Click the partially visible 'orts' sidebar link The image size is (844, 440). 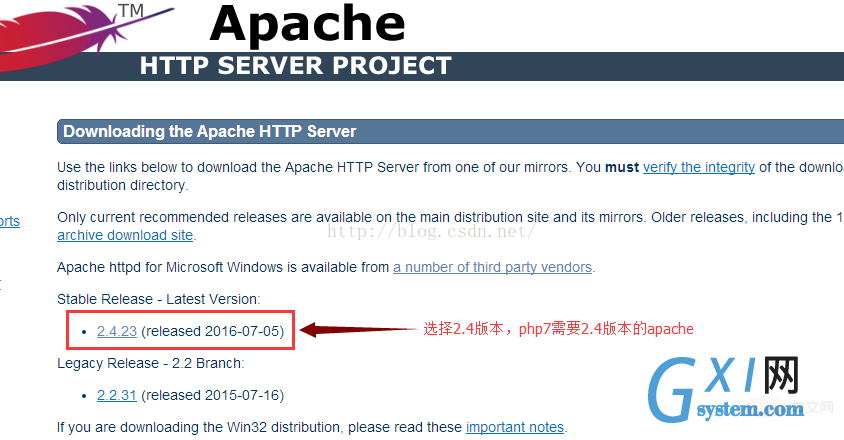pos(10,221)
